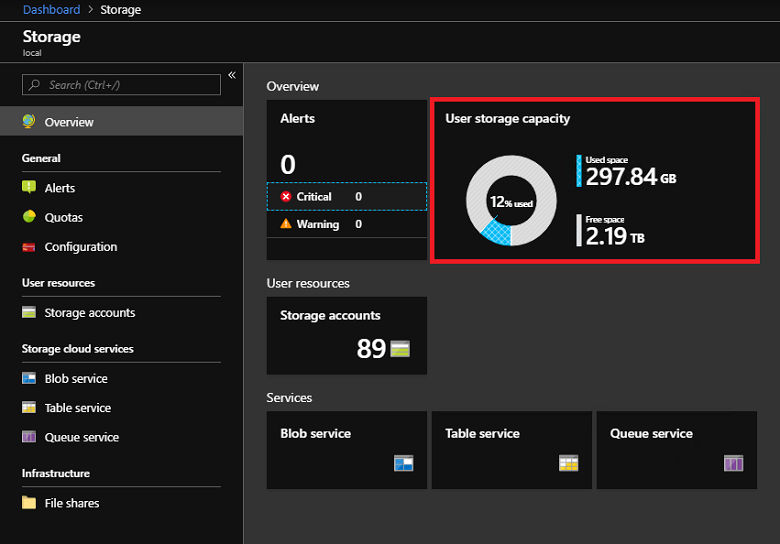Click the Overview globe icon in sidebar

[x=29, y=122]
